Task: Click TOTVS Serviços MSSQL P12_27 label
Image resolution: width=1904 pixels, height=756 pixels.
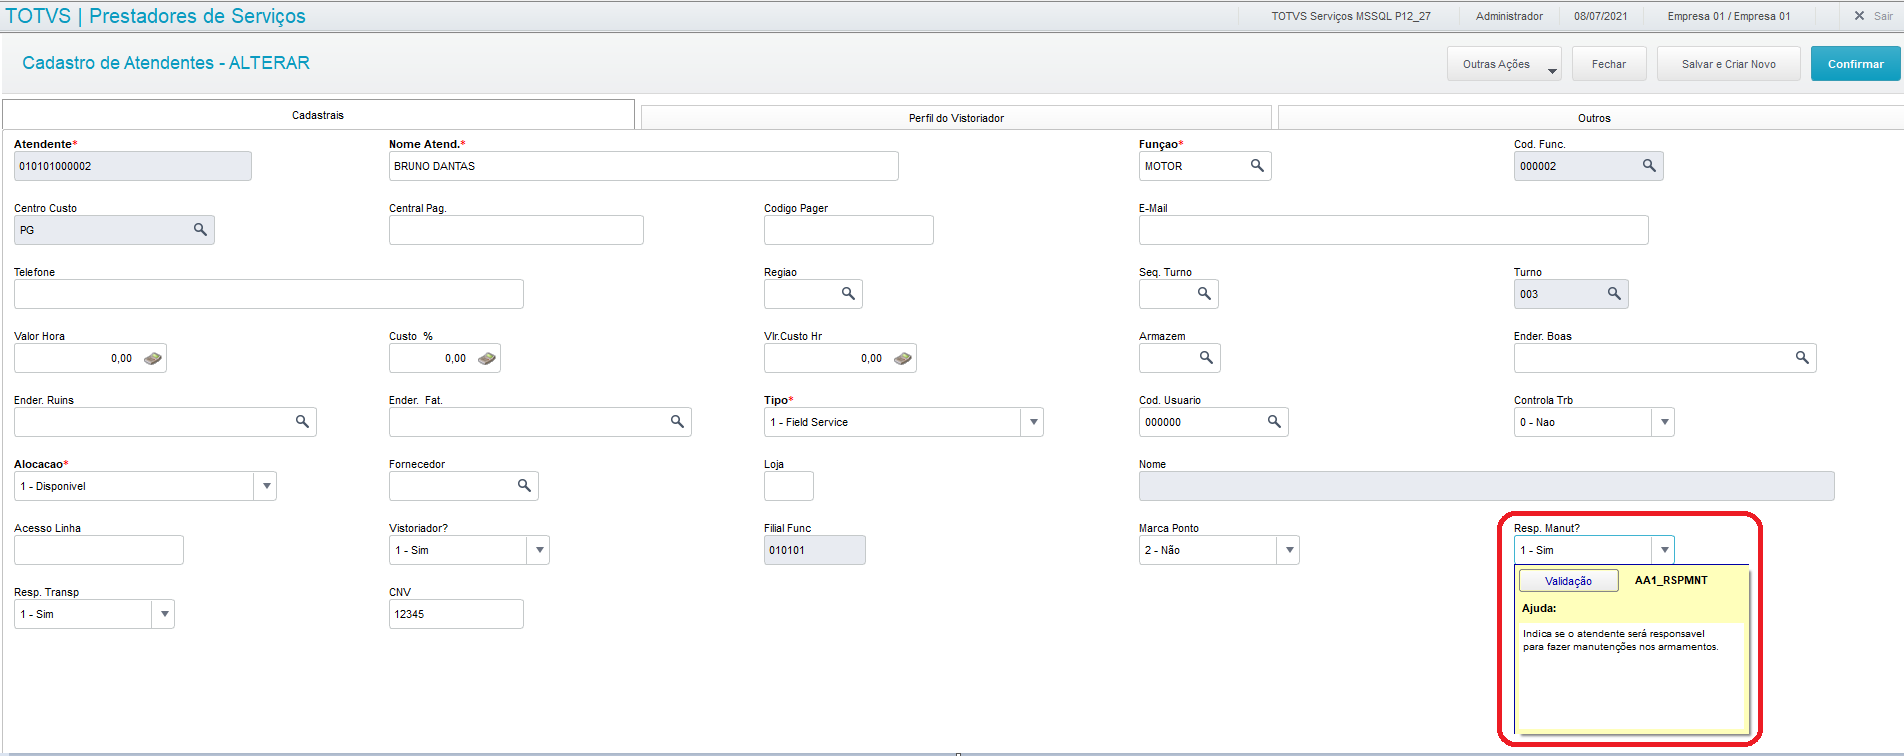Action: [1351, 16]
